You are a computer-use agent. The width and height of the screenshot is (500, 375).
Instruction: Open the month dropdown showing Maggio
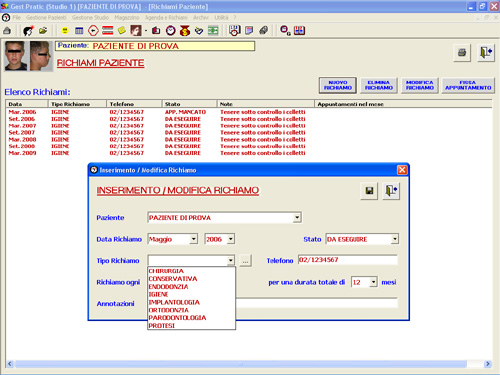point(193,239)
